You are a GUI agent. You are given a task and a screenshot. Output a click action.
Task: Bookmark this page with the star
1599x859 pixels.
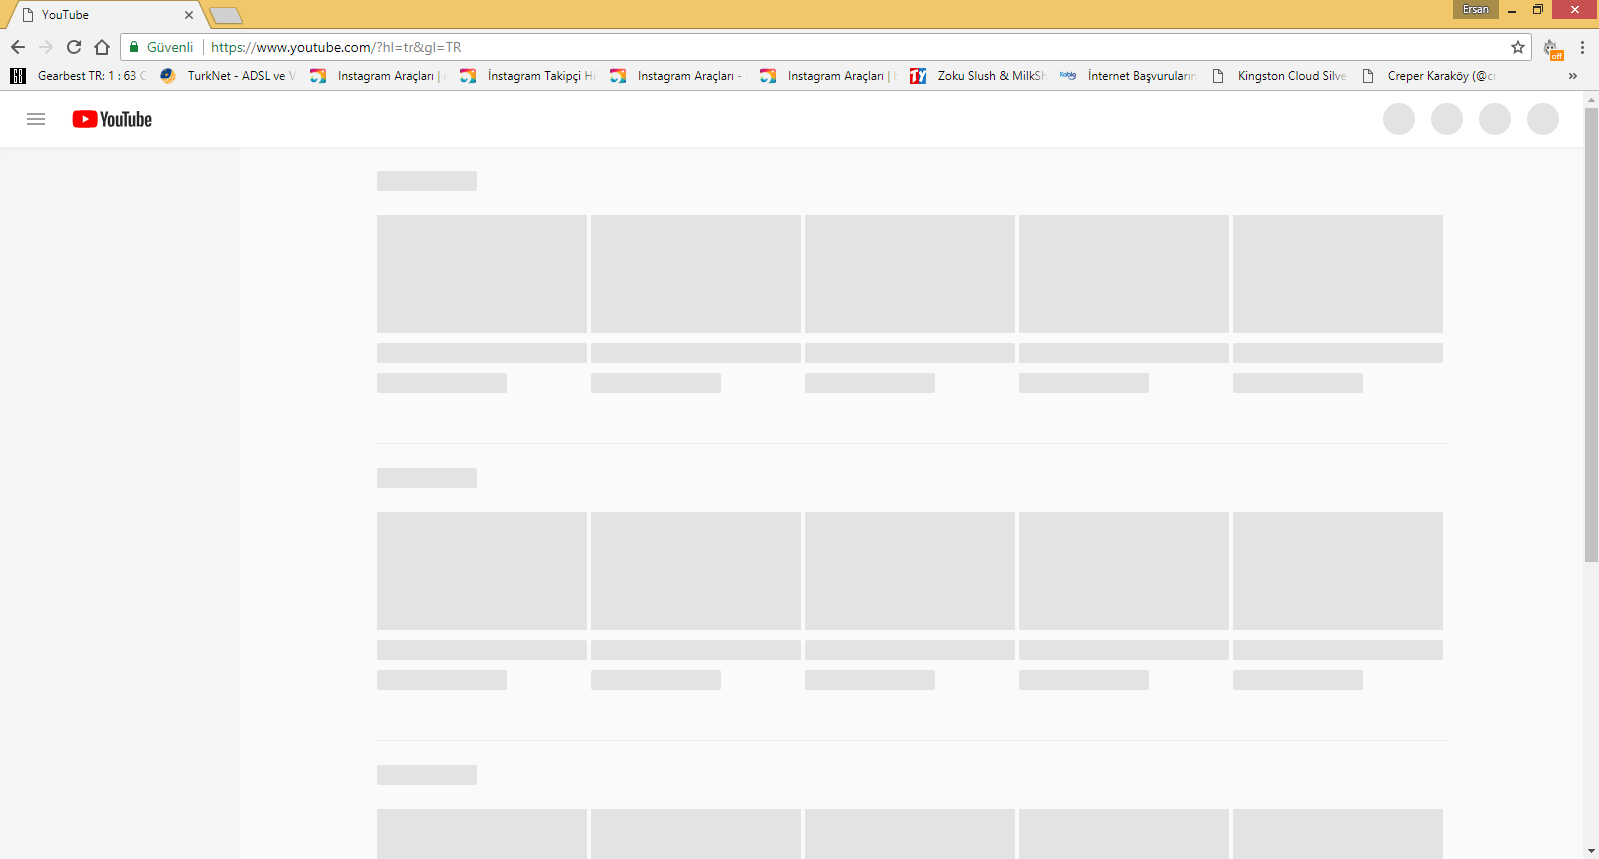coord(1518,47)
